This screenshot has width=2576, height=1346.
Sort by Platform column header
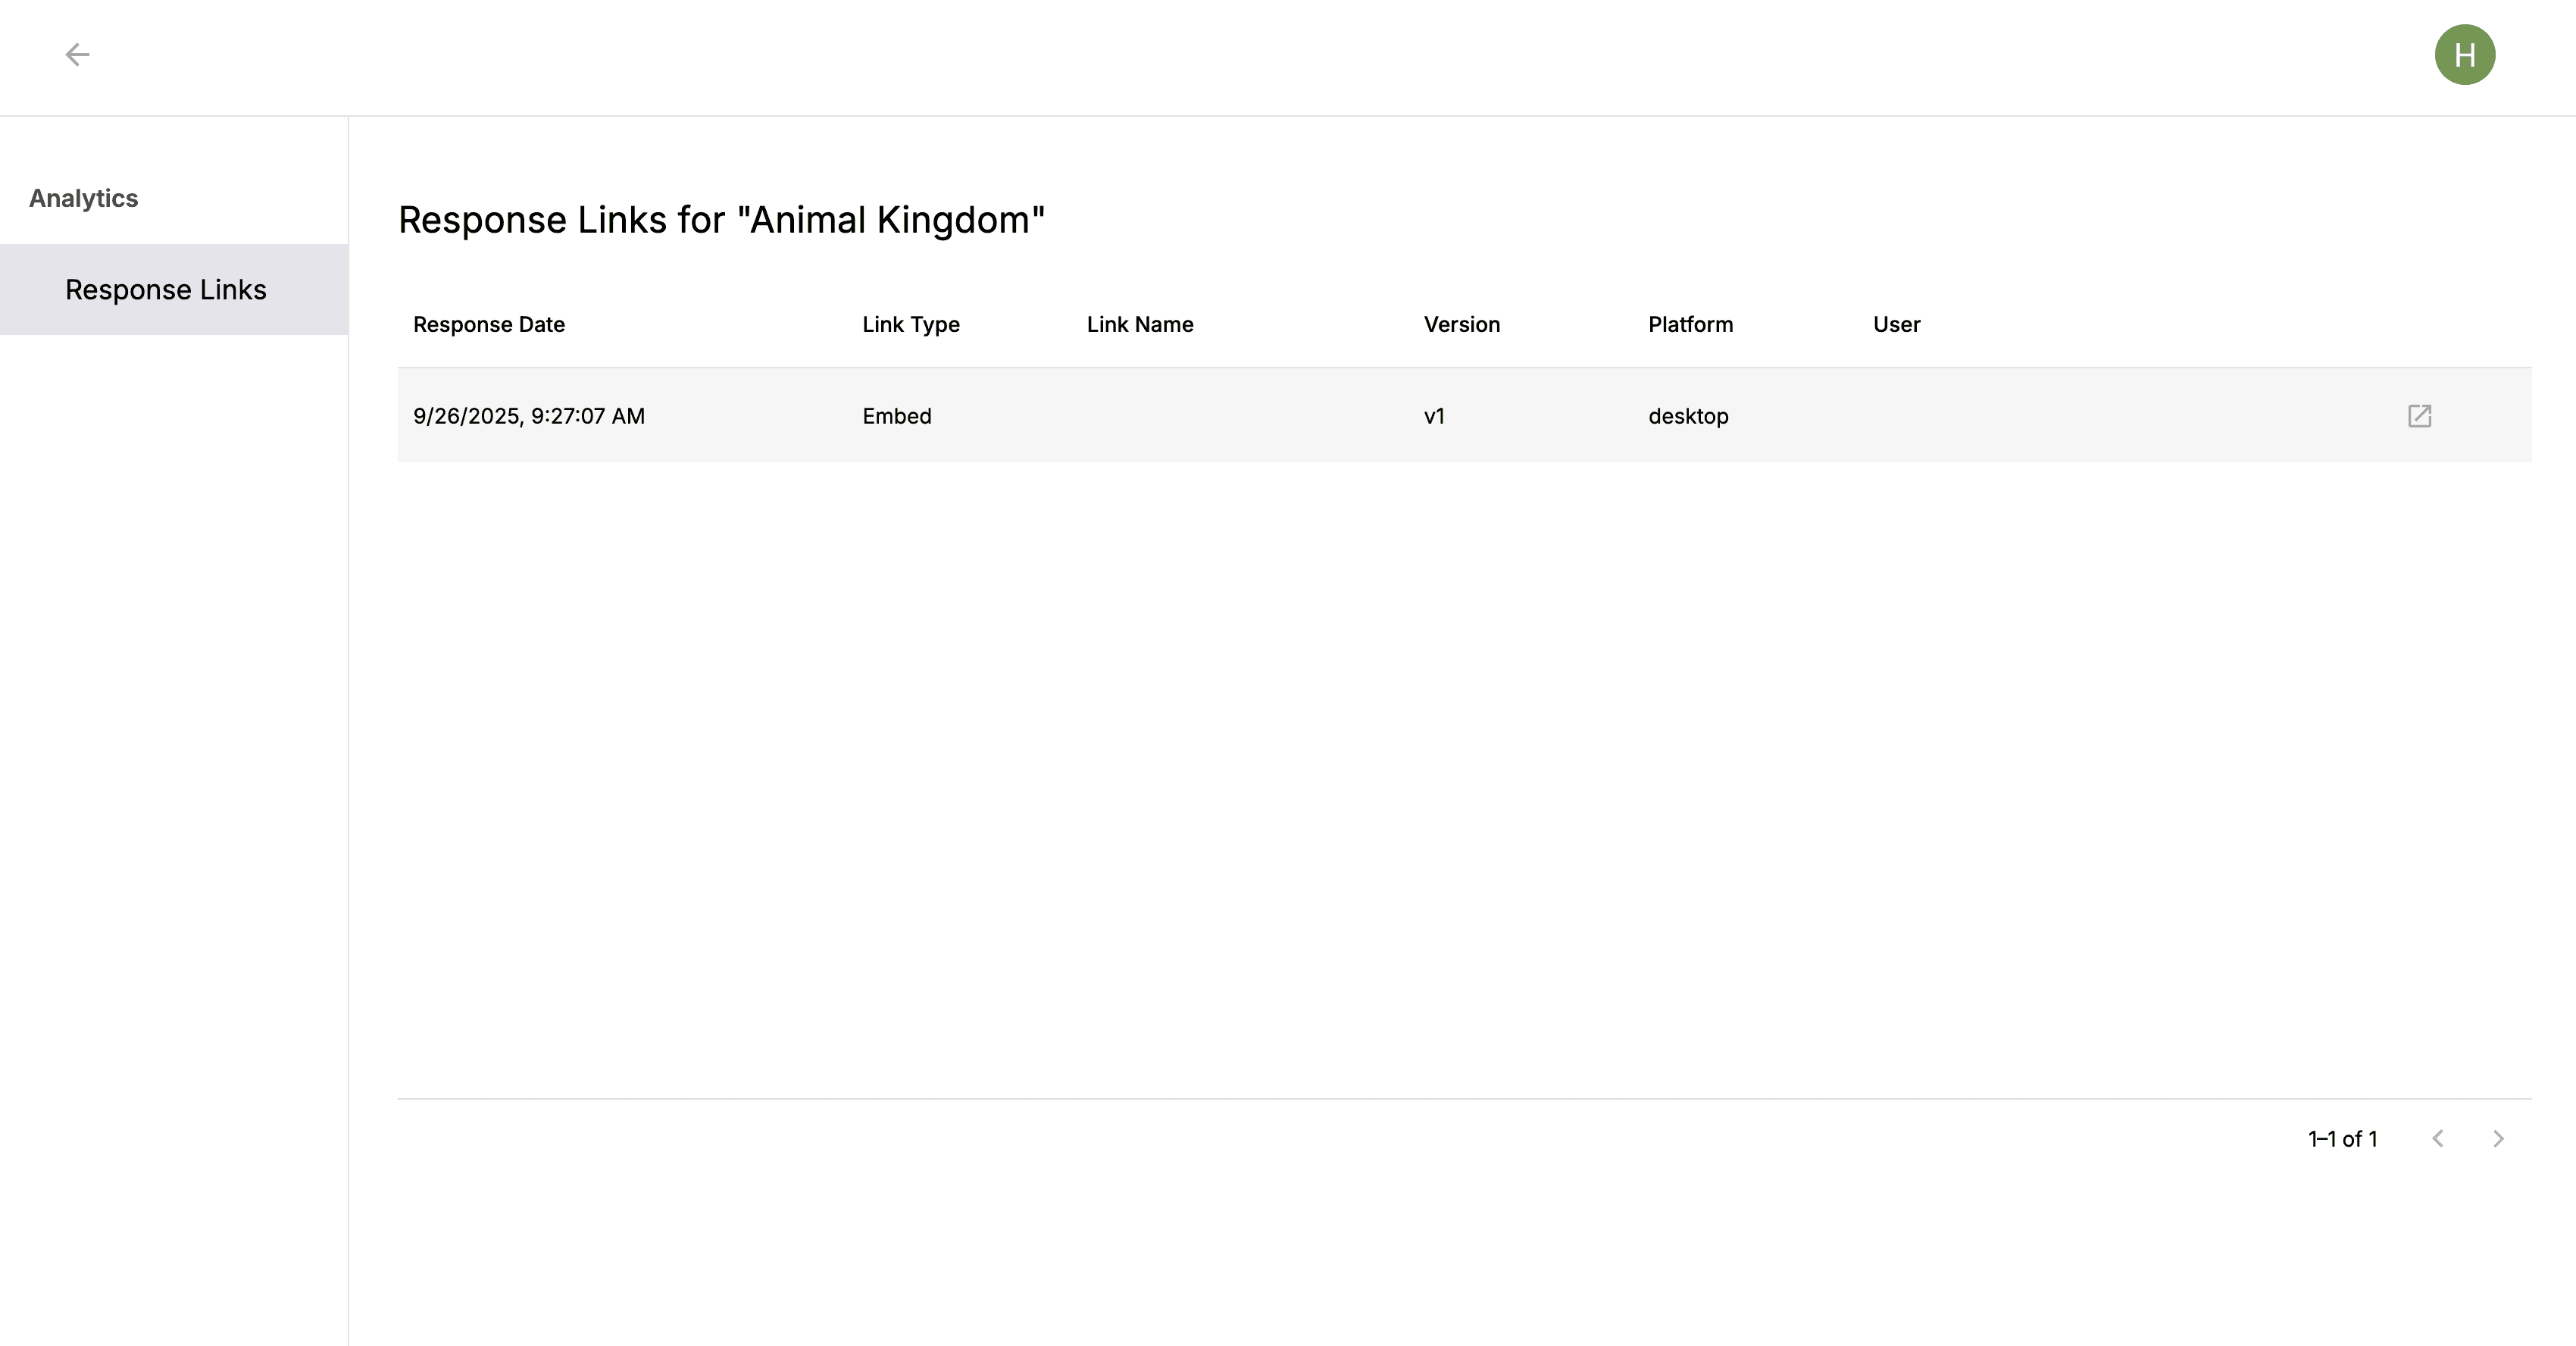1690,324
